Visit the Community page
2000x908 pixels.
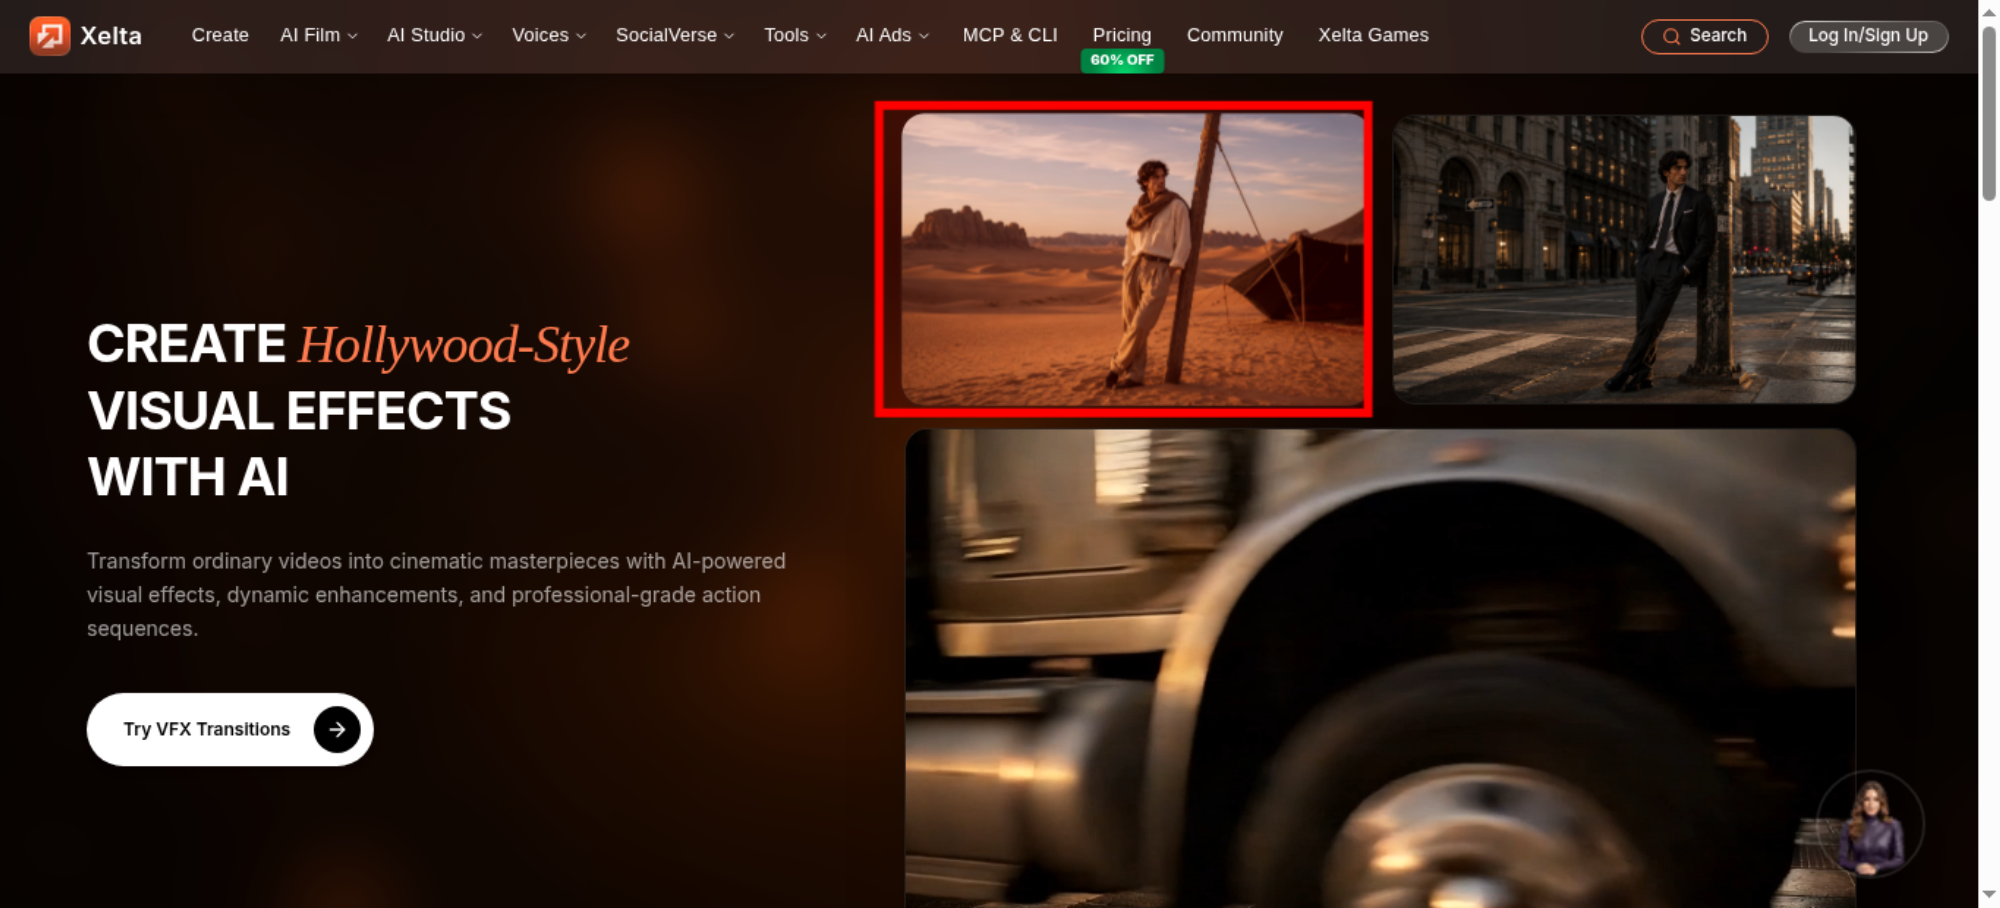tap(1235, 35)
